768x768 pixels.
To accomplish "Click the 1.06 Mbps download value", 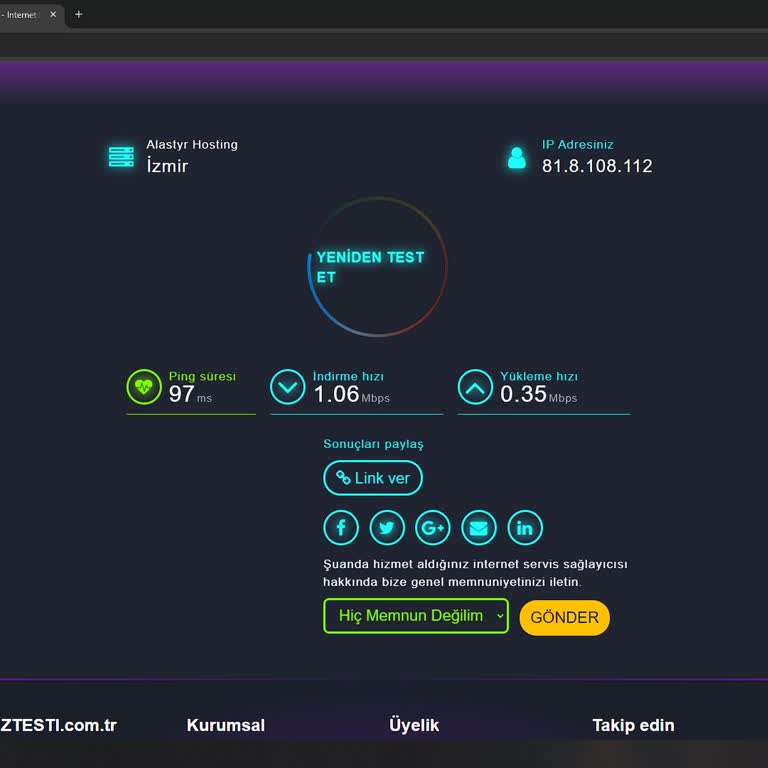I will click(352, 394).
